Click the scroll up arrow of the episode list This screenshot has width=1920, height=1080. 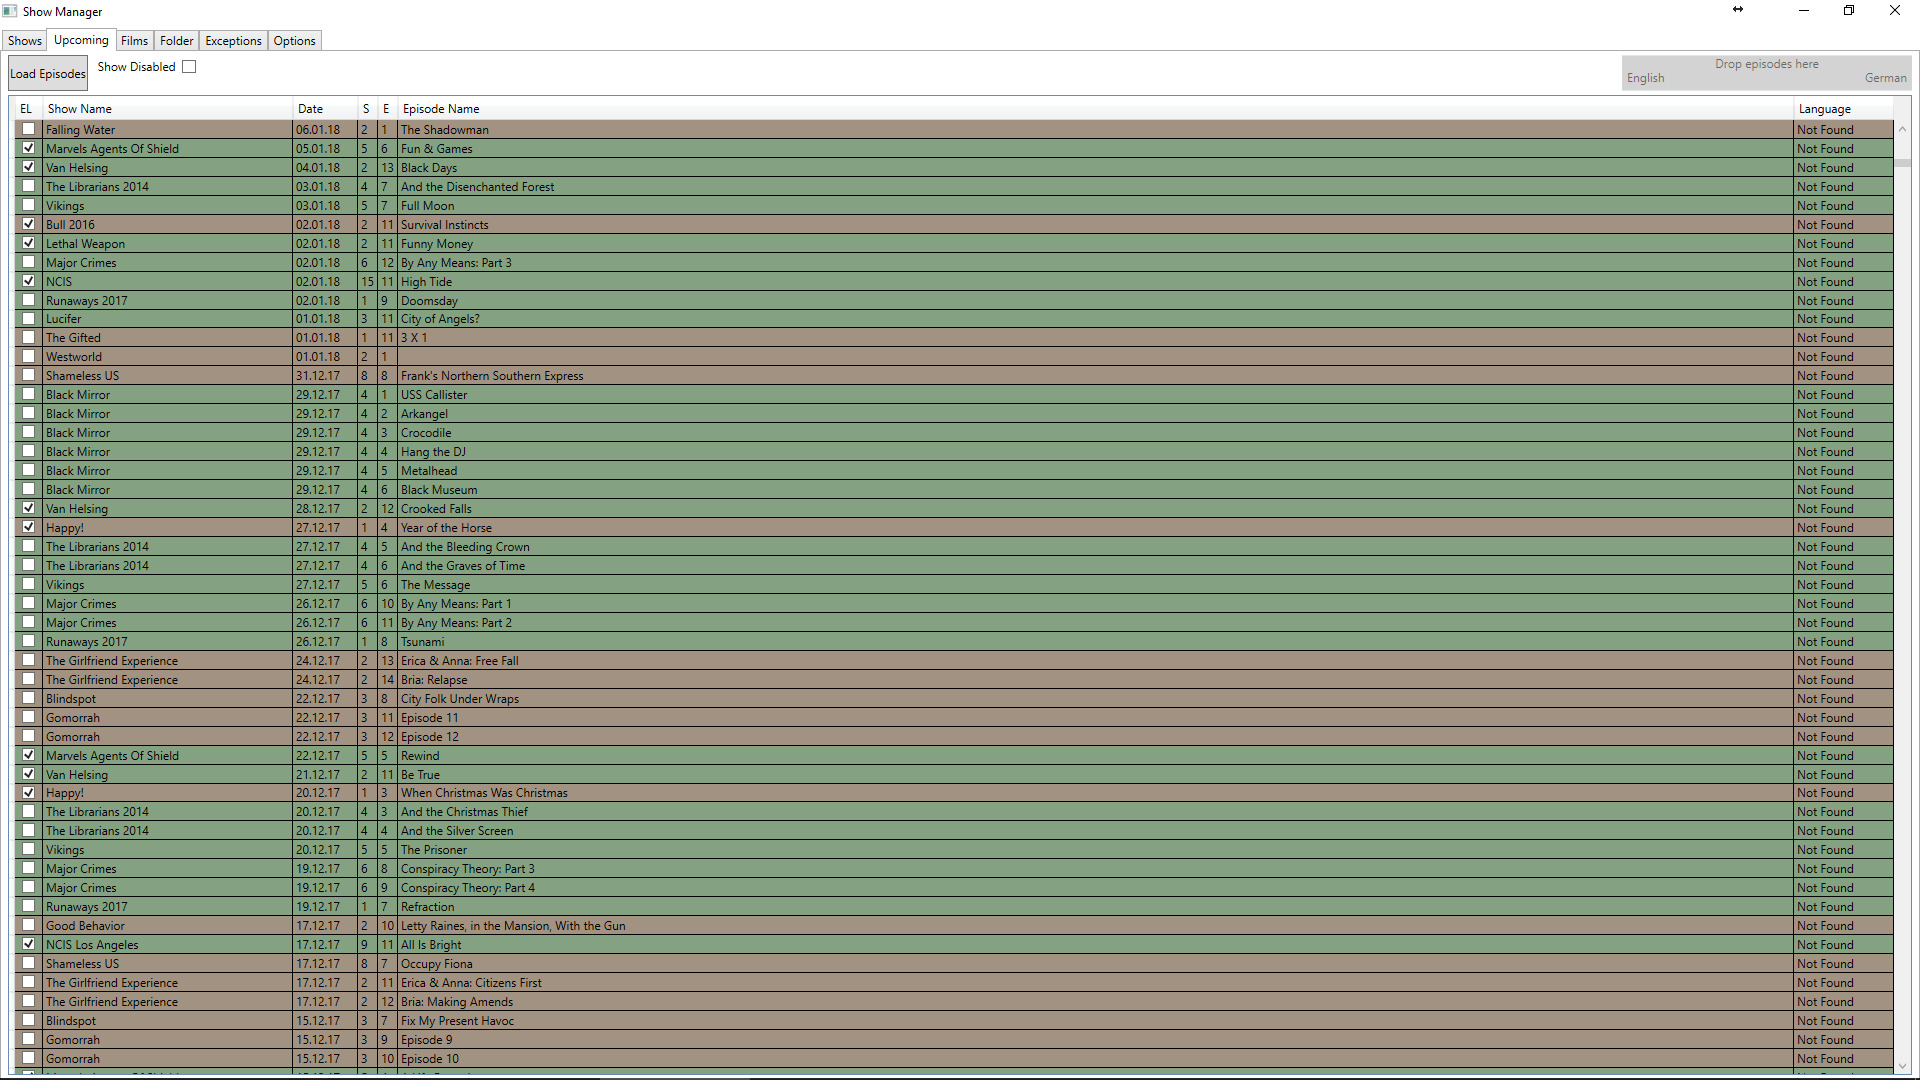1902,129
